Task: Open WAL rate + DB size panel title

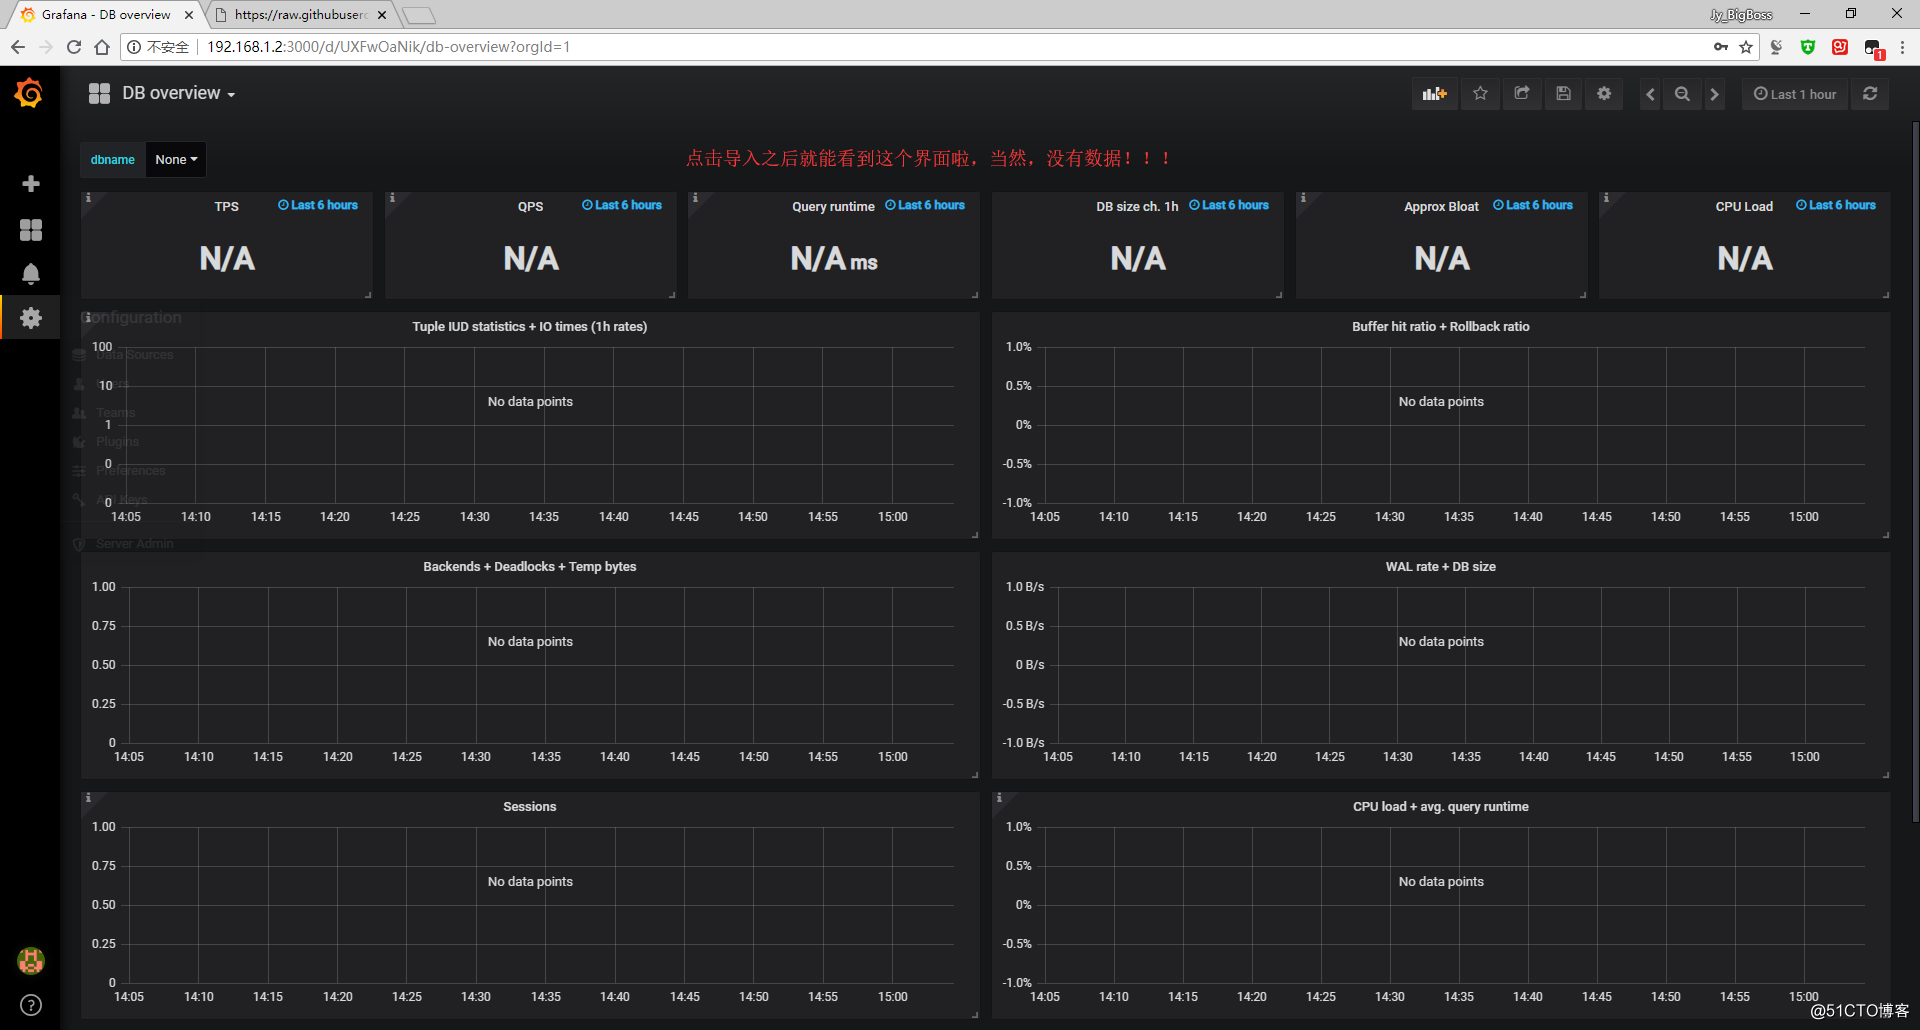Action: click(x=1441, y=567)
